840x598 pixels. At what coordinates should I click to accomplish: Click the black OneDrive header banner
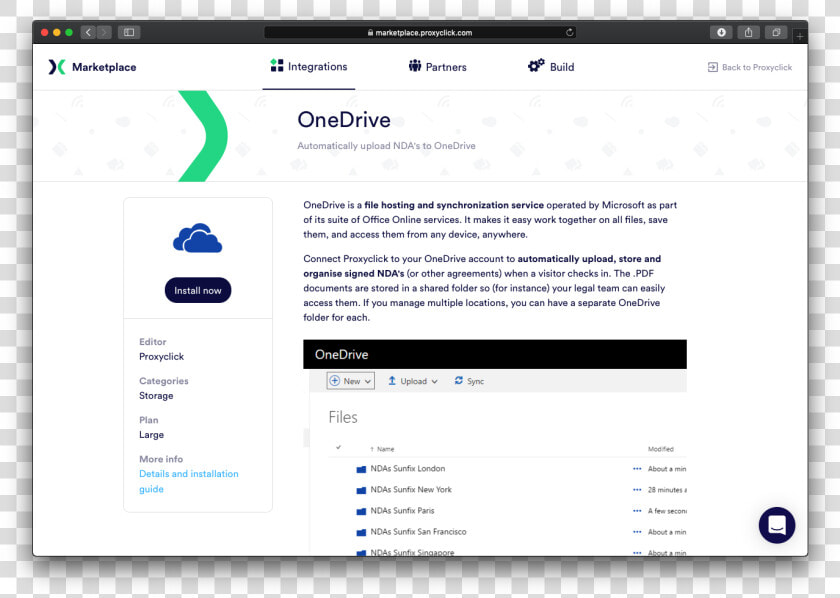pyautogui.click(x=494, y=354)
